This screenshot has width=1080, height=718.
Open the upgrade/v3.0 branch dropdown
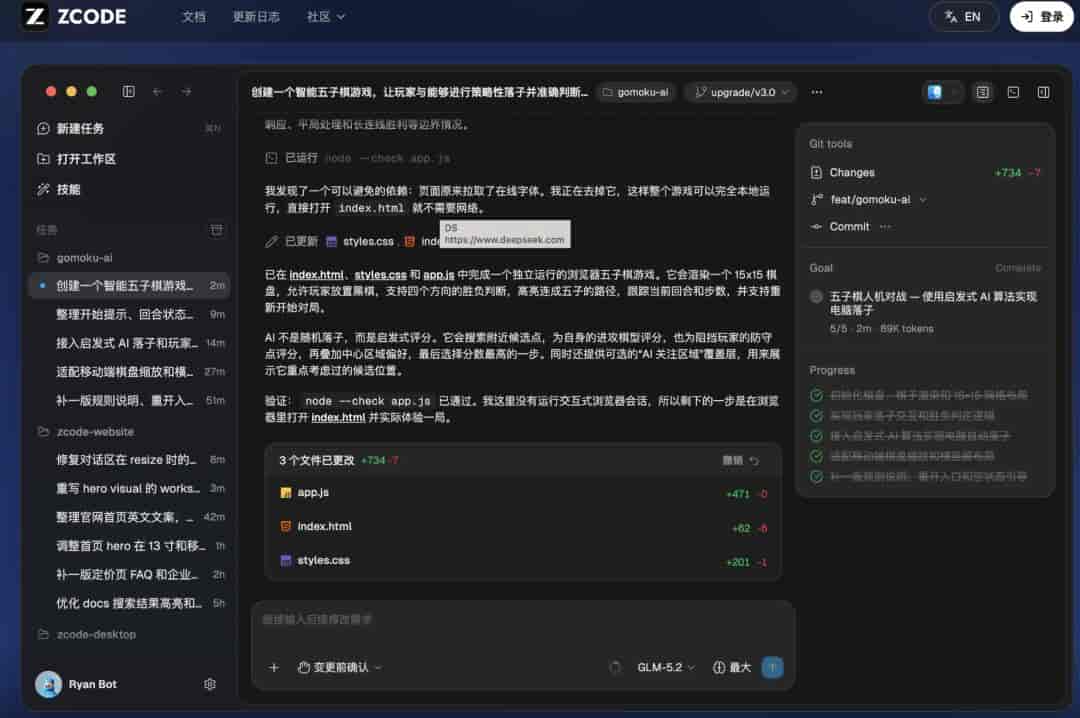click(741, 92)
